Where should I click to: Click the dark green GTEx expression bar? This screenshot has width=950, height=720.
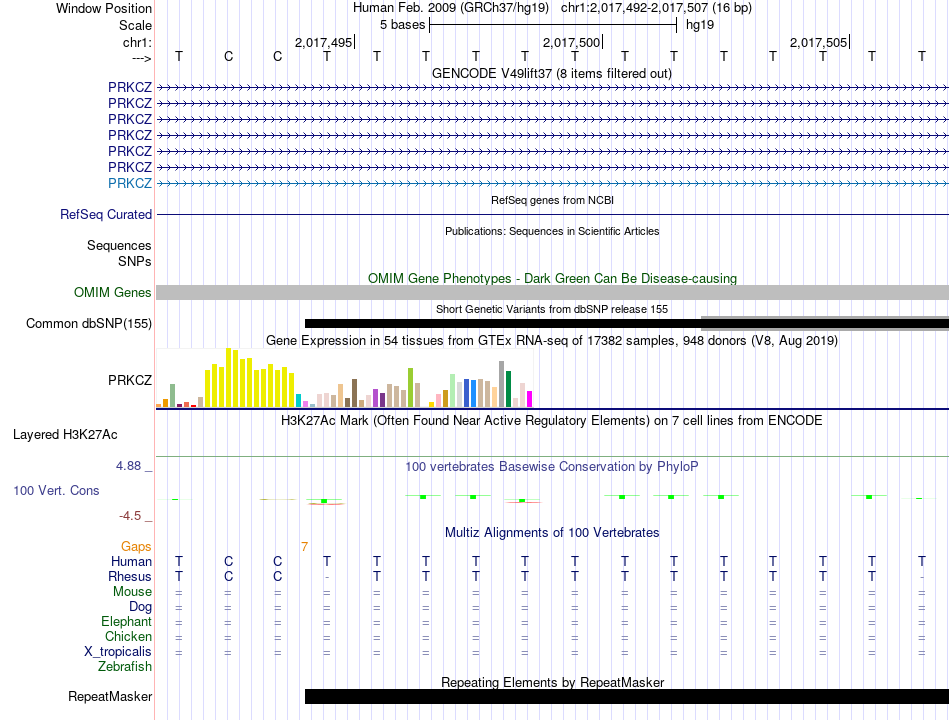click(x=509, y=388)
